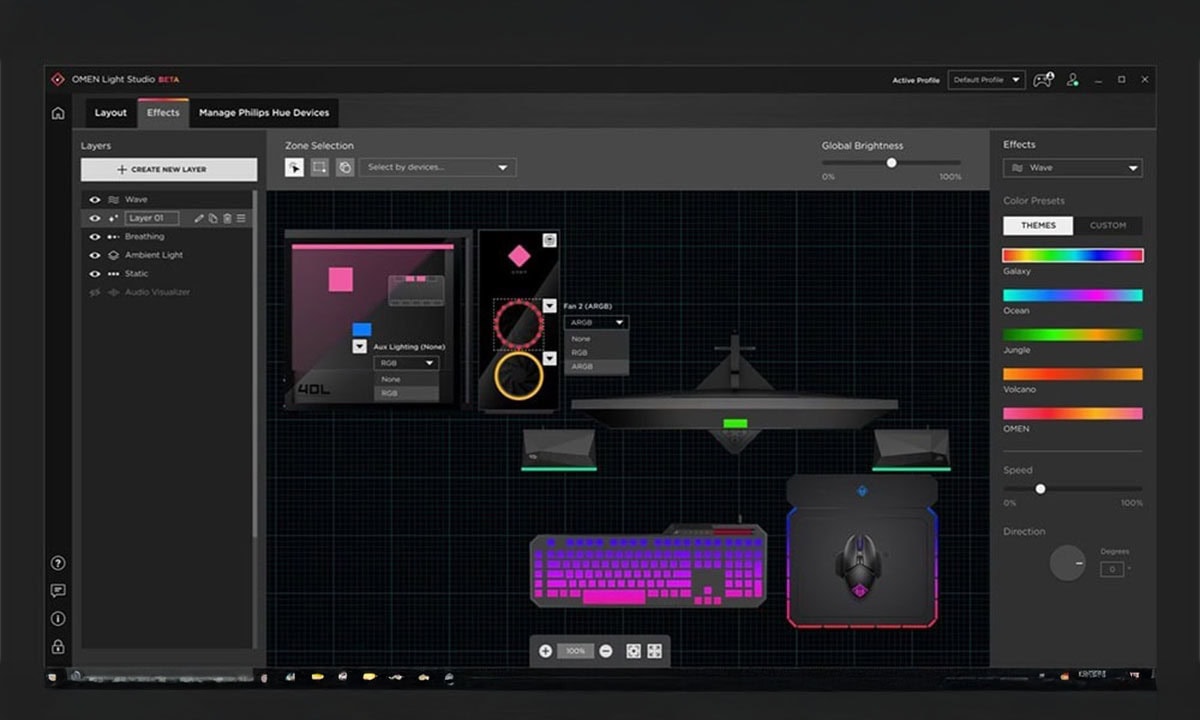The width and height of the screenshot is (1200, 720).
Task: Open the info icon in sidebar
Action: [58, 619]
